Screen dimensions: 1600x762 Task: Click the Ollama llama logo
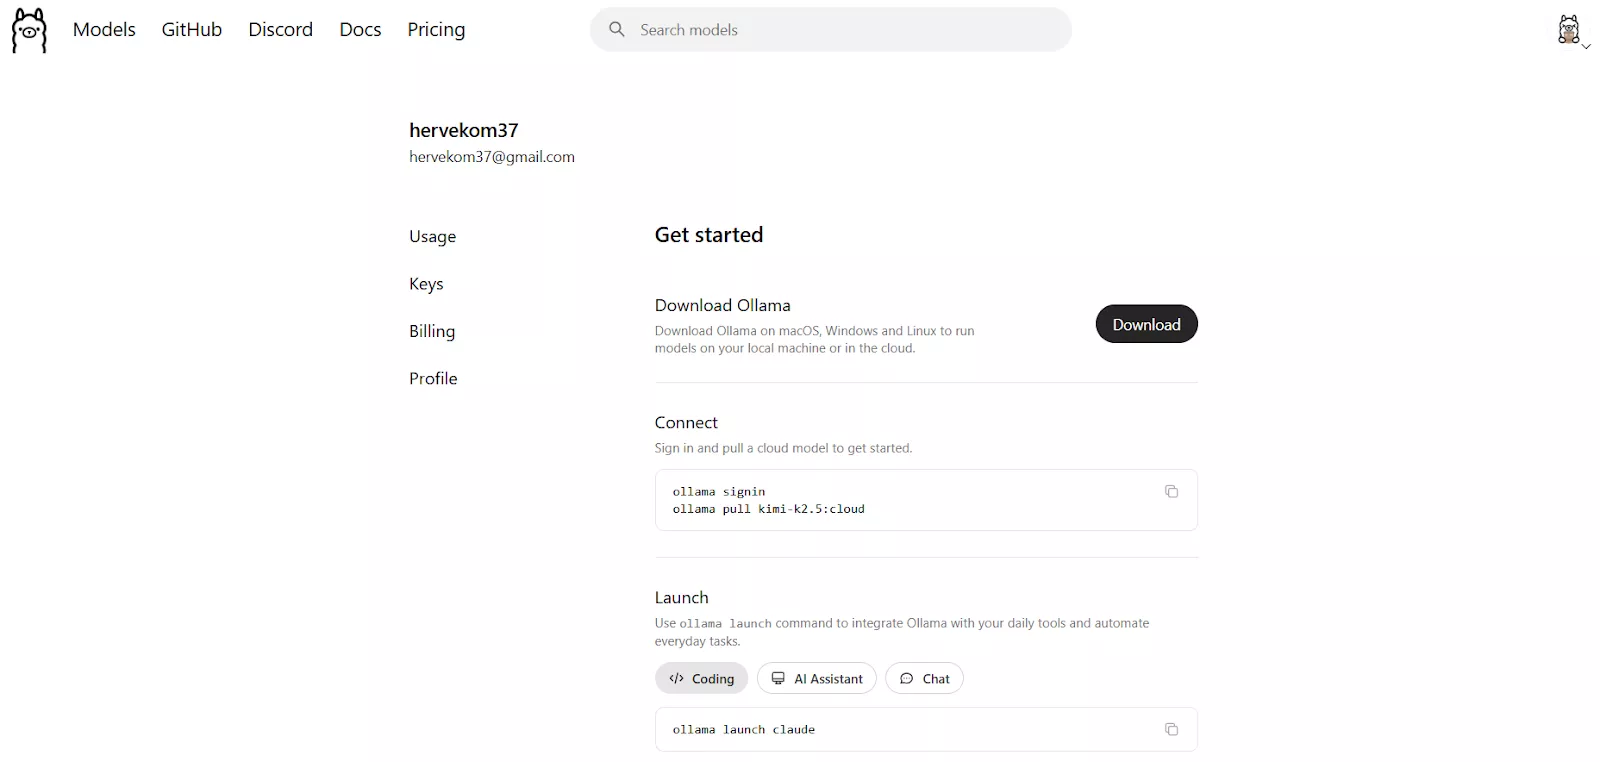pos(29,30)
